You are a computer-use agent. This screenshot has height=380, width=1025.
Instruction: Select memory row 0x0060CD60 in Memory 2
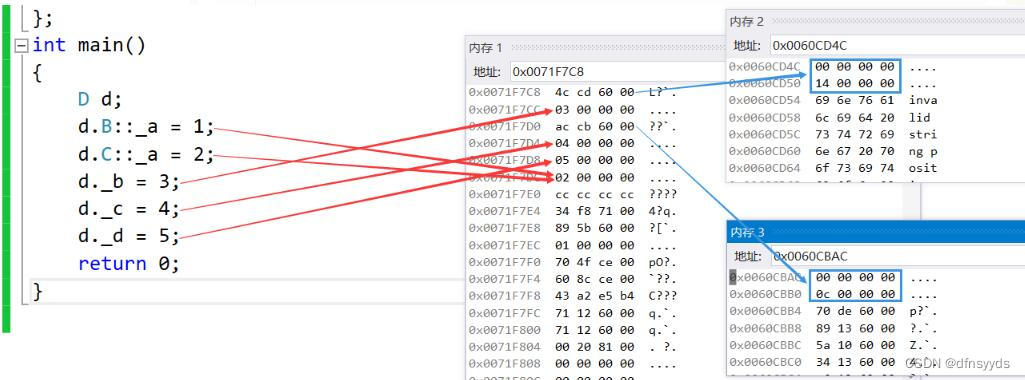[833, 151]
